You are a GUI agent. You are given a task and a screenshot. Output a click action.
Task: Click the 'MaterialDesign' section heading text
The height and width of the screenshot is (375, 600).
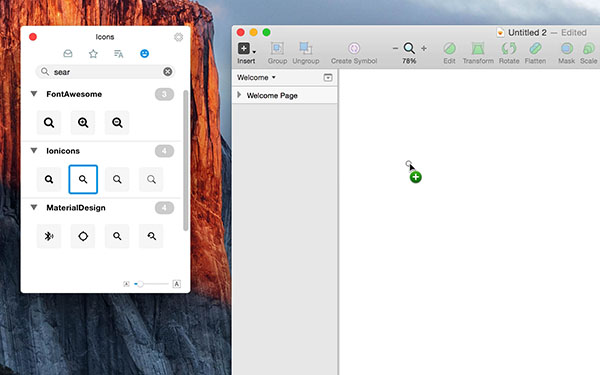click(x=76, y=208)
